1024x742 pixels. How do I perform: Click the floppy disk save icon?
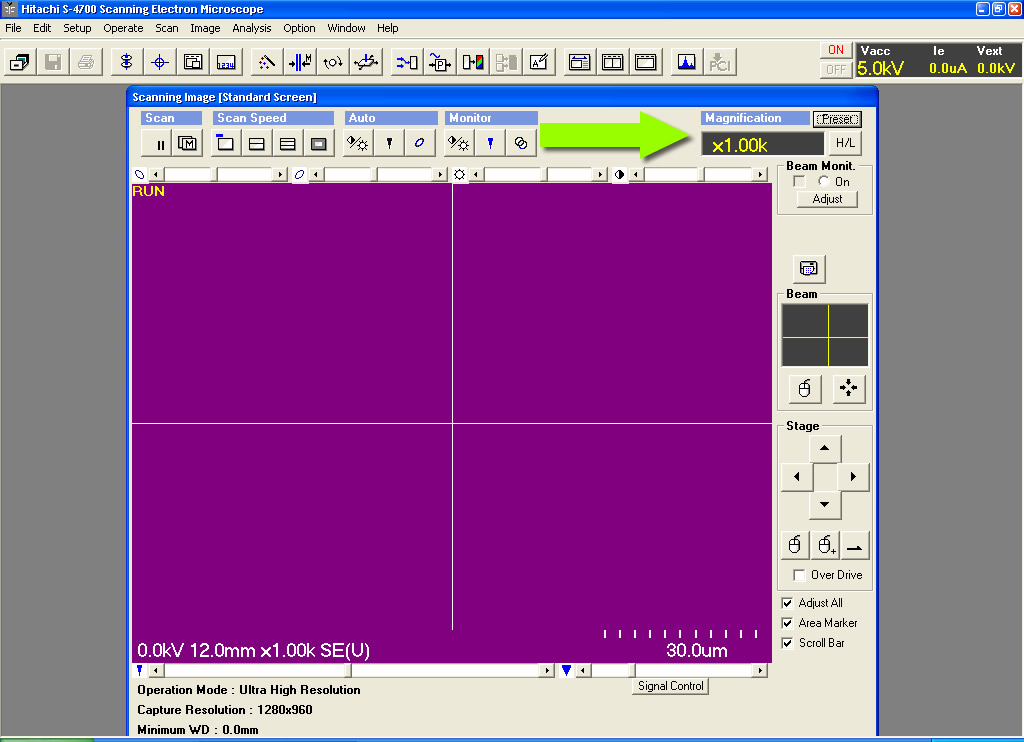point(53,62)
